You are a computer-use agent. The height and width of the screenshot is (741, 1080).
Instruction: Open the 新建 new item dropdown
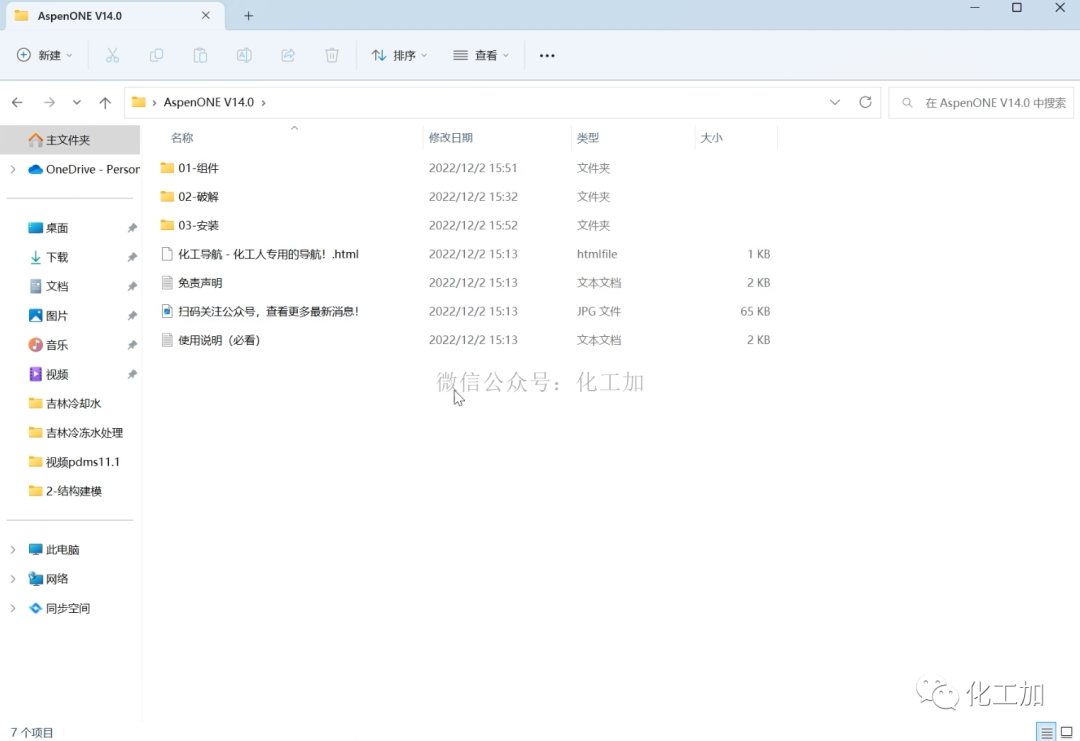(45, 56)
